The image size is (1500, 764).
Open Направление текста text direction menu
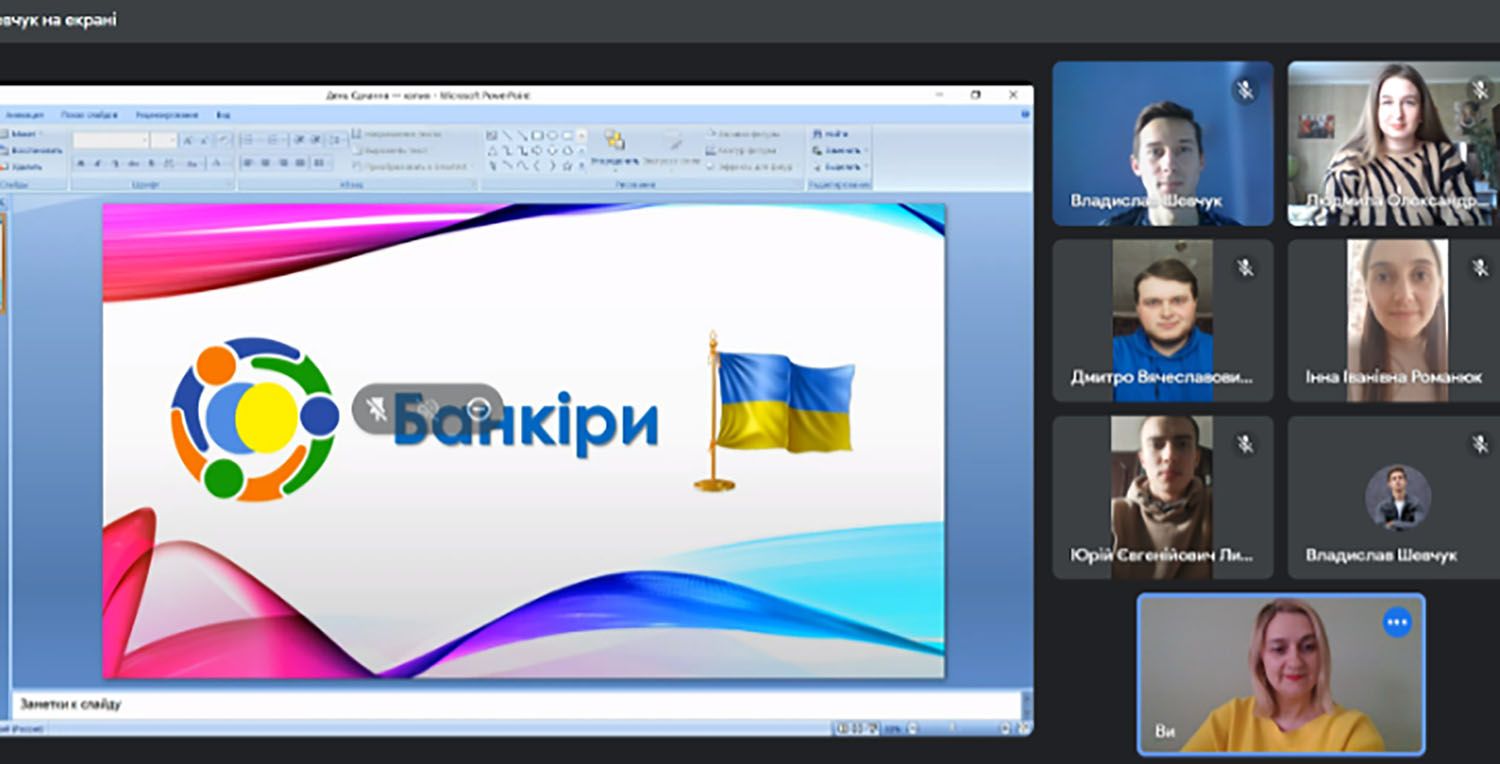coord(397,134)
